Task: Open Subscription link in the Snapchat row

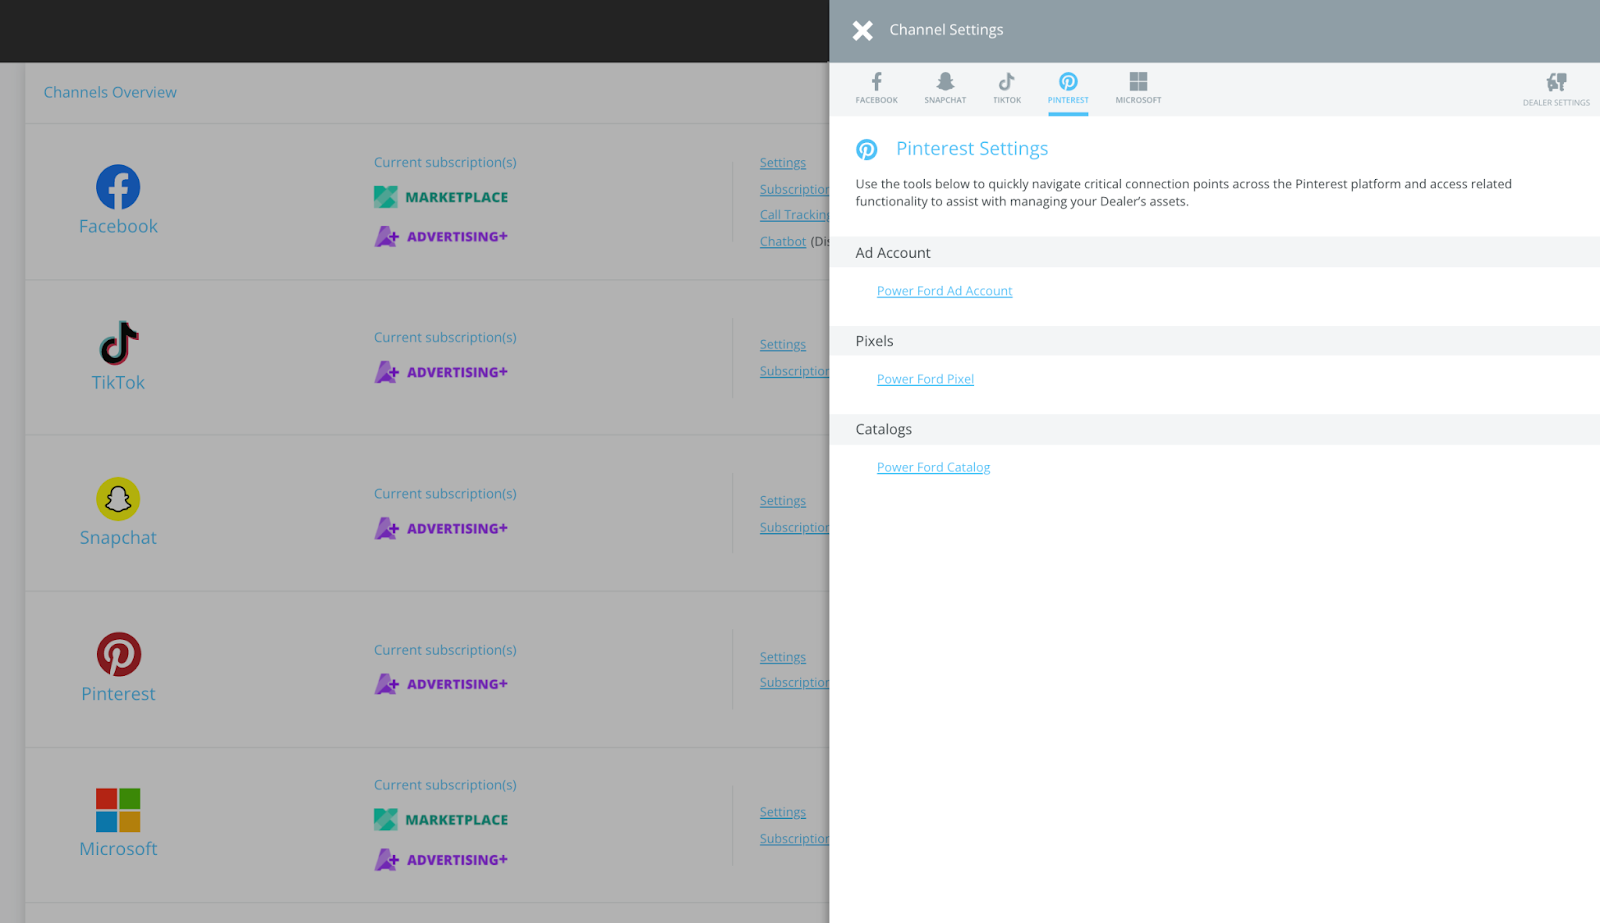Action: (794, 527)
